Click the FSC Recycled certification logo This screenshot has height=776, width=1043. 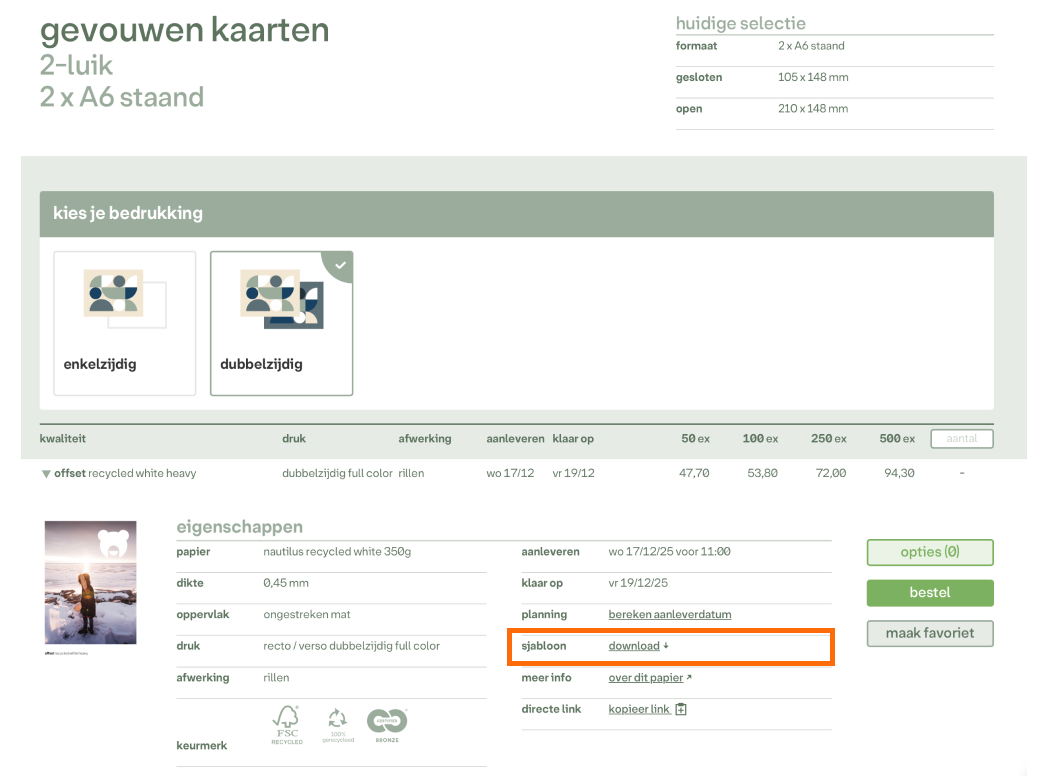pyautogui.click(x=287, y=724)
